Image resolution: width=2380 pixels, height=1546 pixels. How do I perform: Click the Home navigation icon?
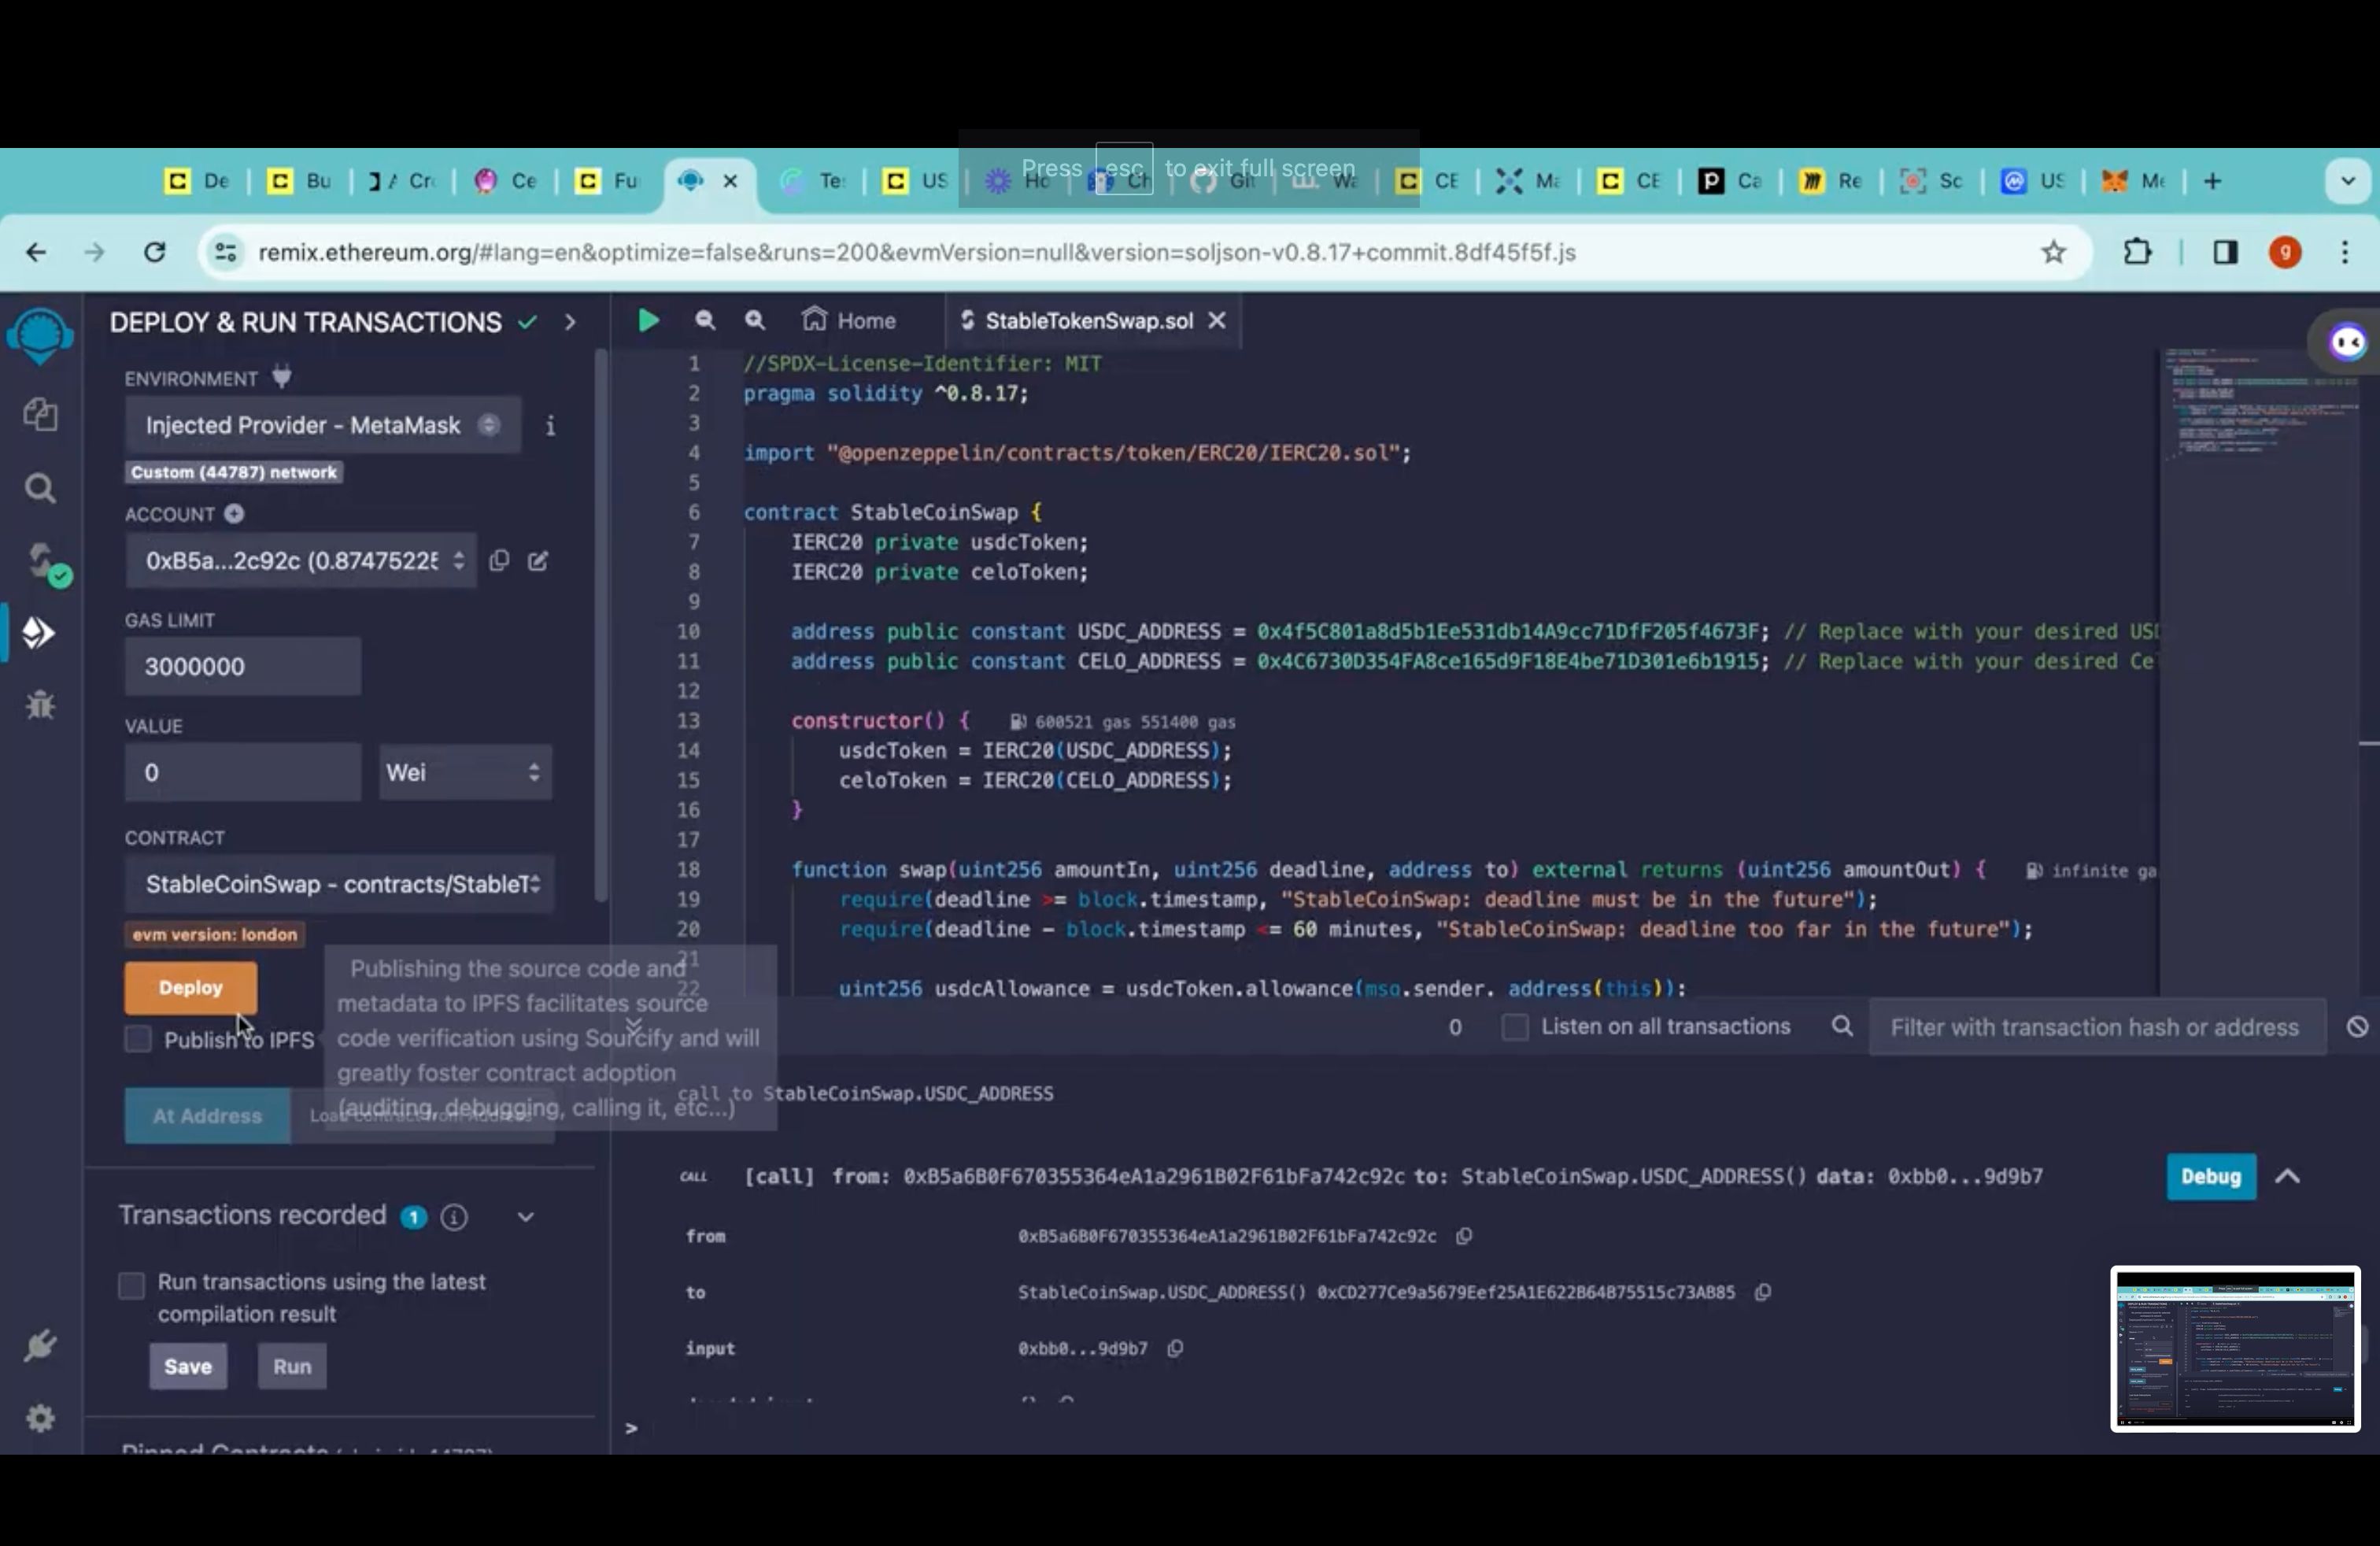coord(812,320)
